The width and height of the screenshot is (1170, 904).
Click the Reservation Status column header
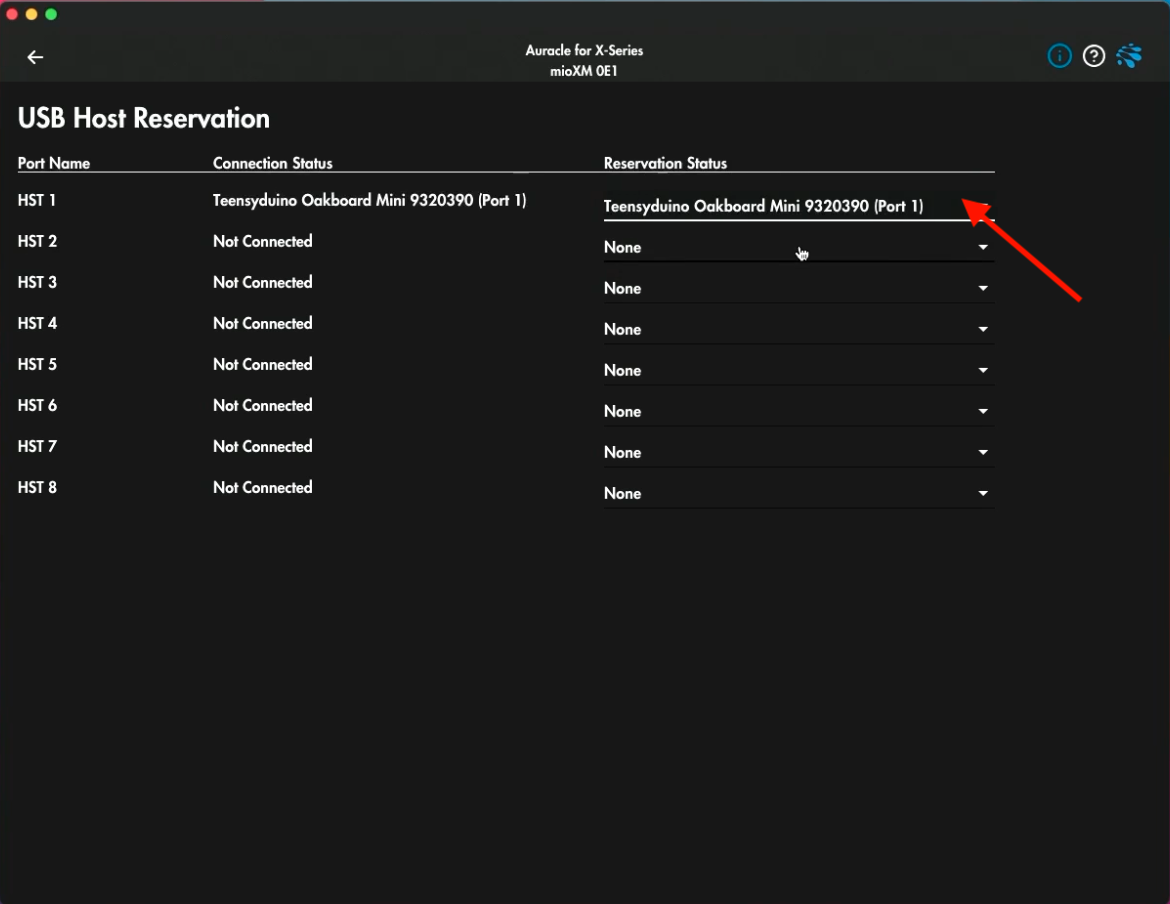coord(665,163)
